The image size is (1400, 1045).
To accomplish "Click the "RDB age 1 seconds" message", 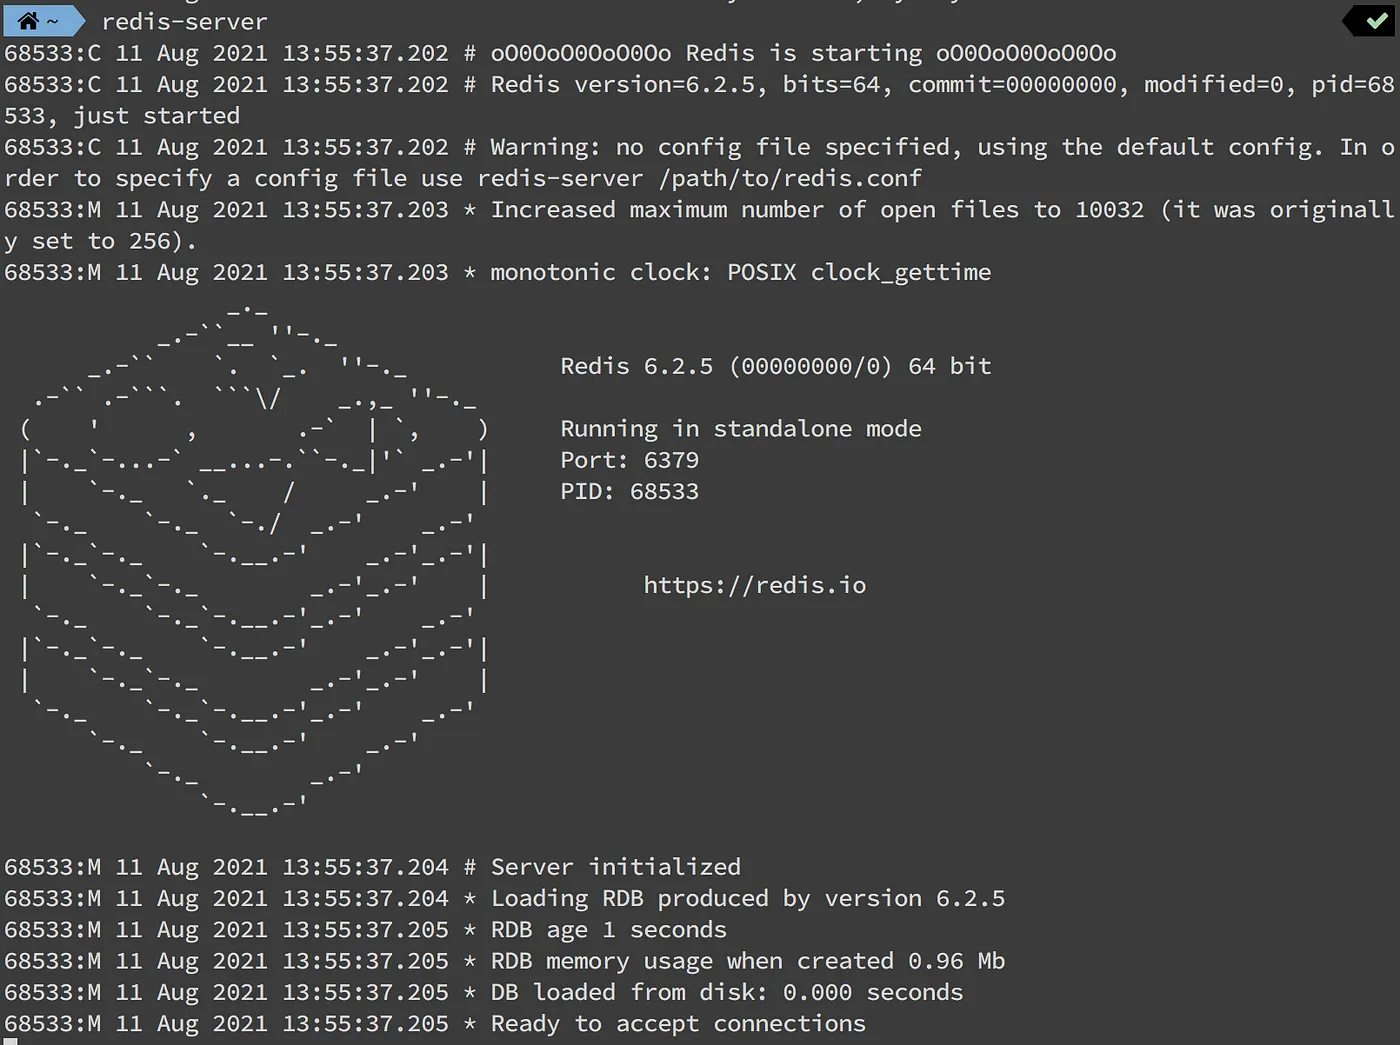I will (x=609, y=930).
